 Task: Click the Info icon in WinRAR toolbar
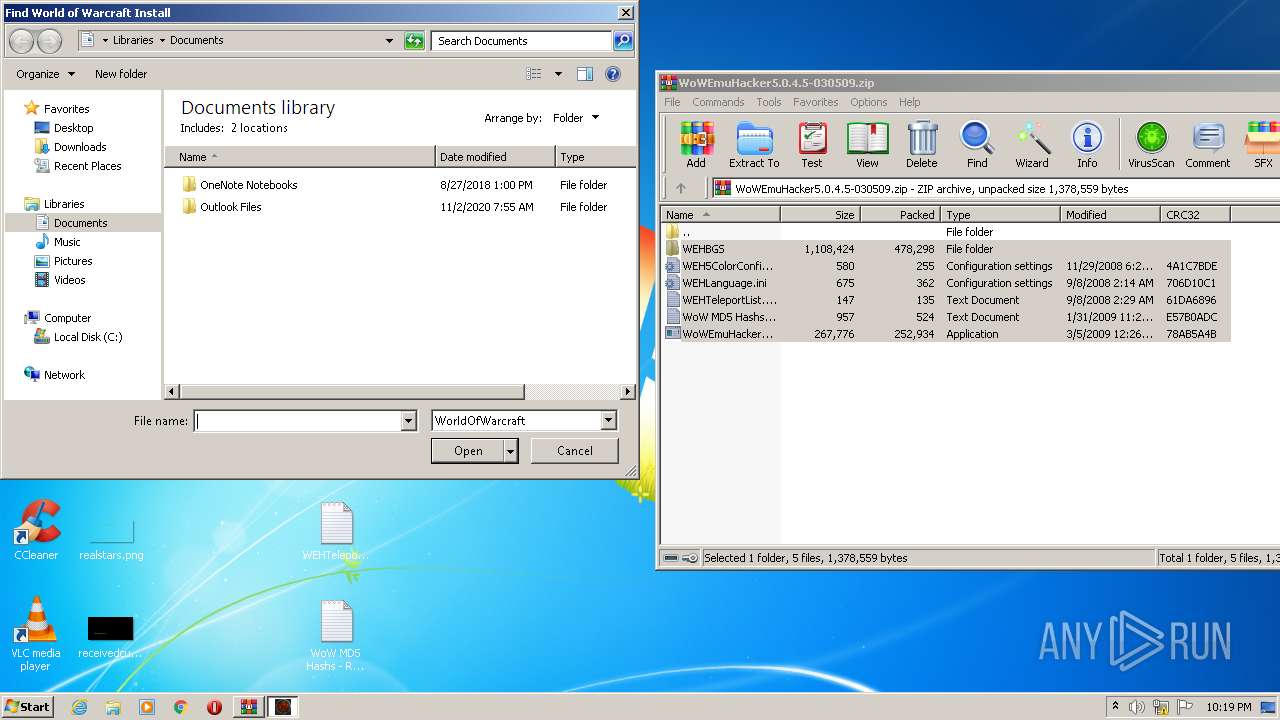(x=1087, y=144)
